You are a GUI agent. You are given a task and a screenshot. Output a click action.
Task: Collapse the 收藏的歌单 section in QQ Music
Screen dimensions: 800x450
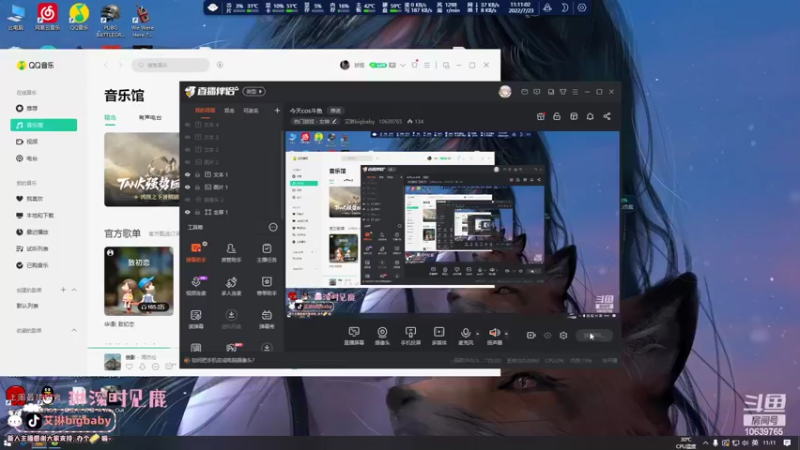tap(74, 331)
